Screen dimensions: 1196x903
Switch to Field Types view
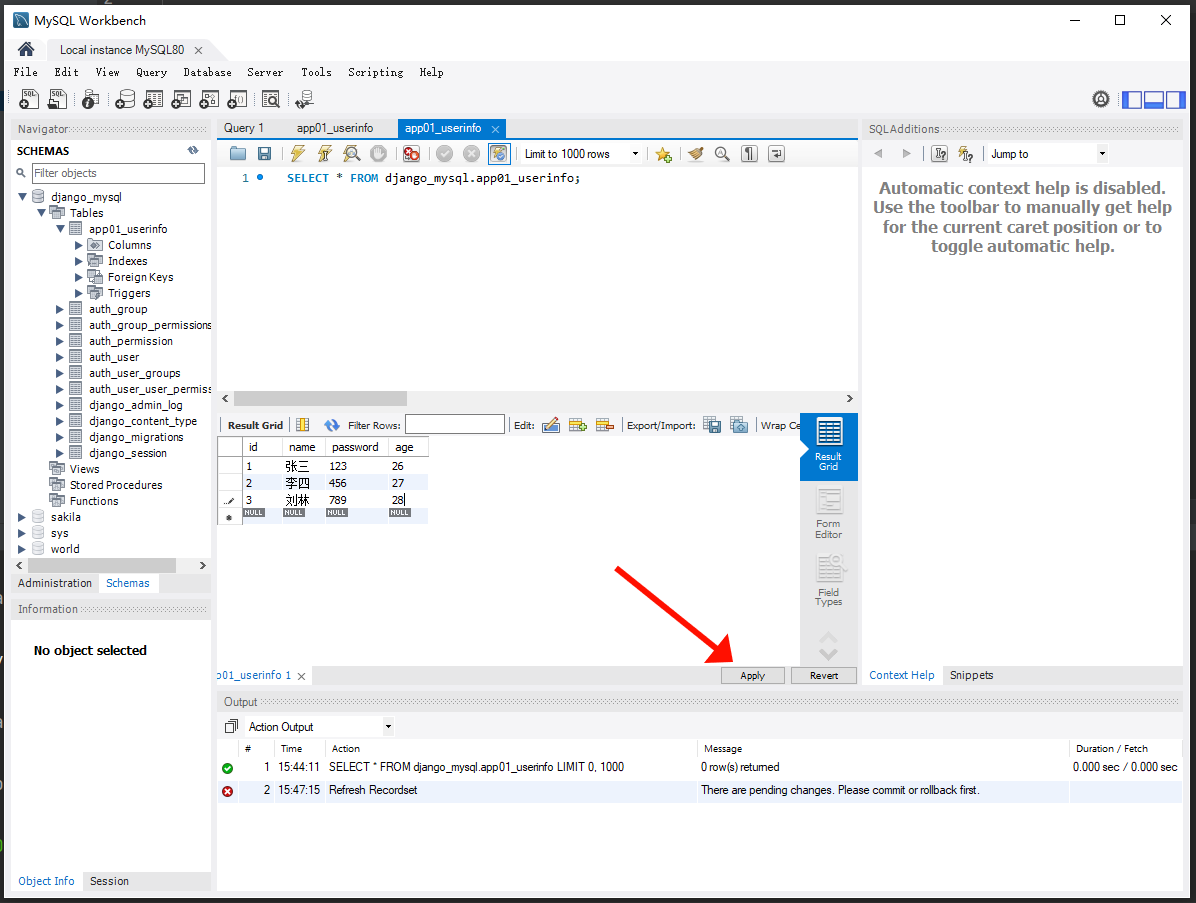point(828,580)
